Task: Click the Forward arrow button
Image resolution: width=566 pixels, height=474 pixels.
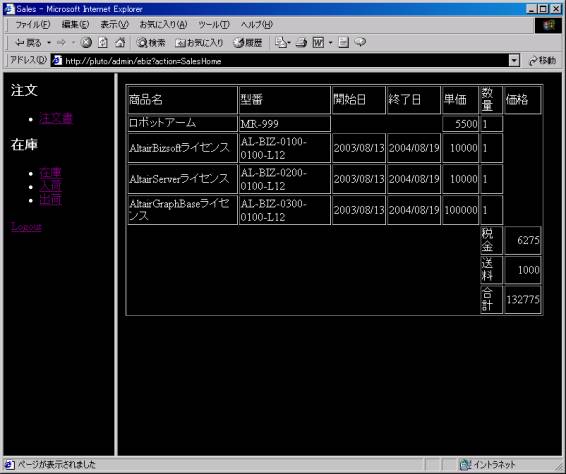Action: point(61,43)
